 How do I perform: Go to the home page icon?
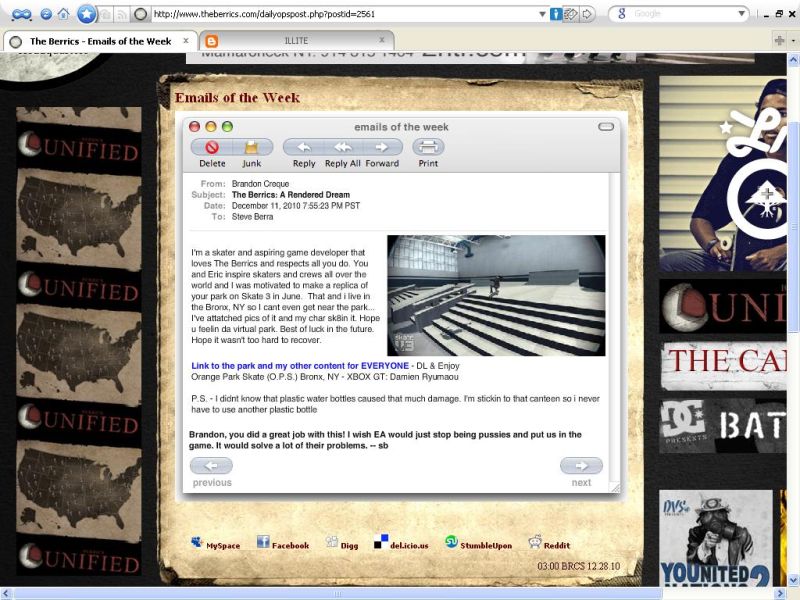64,14
